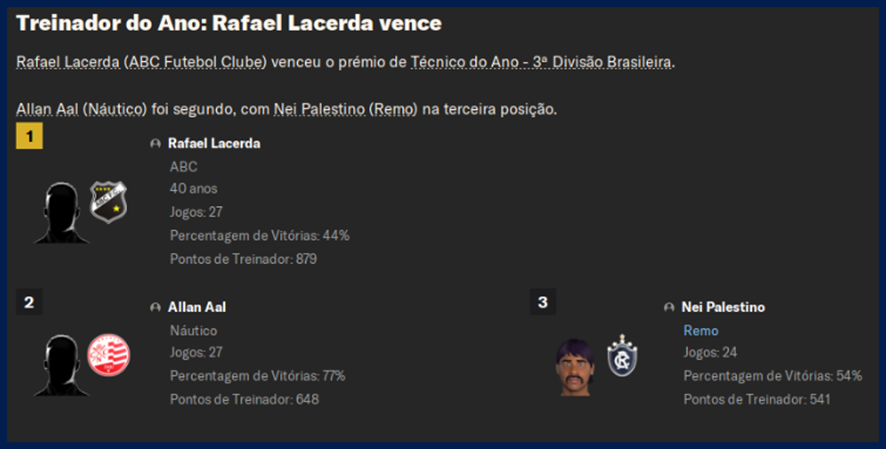Click ABC club crest badge
This screenshot has height=449, width=886.
tap(110, 204)
